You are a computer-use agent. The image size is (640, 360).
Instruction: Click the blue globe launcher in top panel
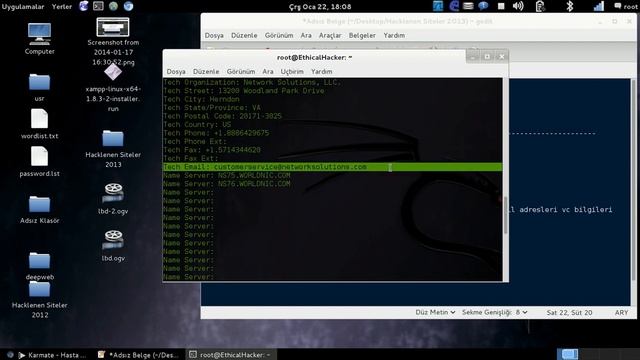128,6
